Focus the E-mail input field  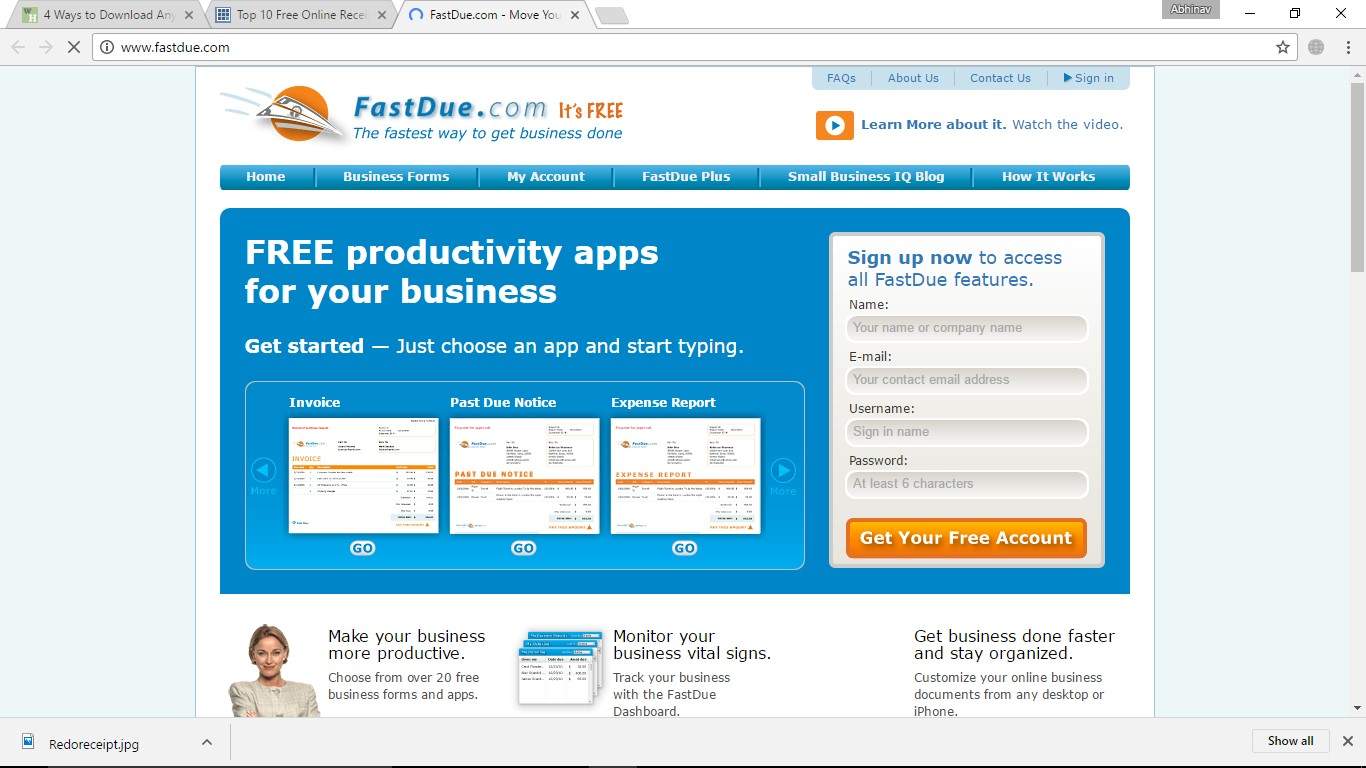[x=967, y=380]
